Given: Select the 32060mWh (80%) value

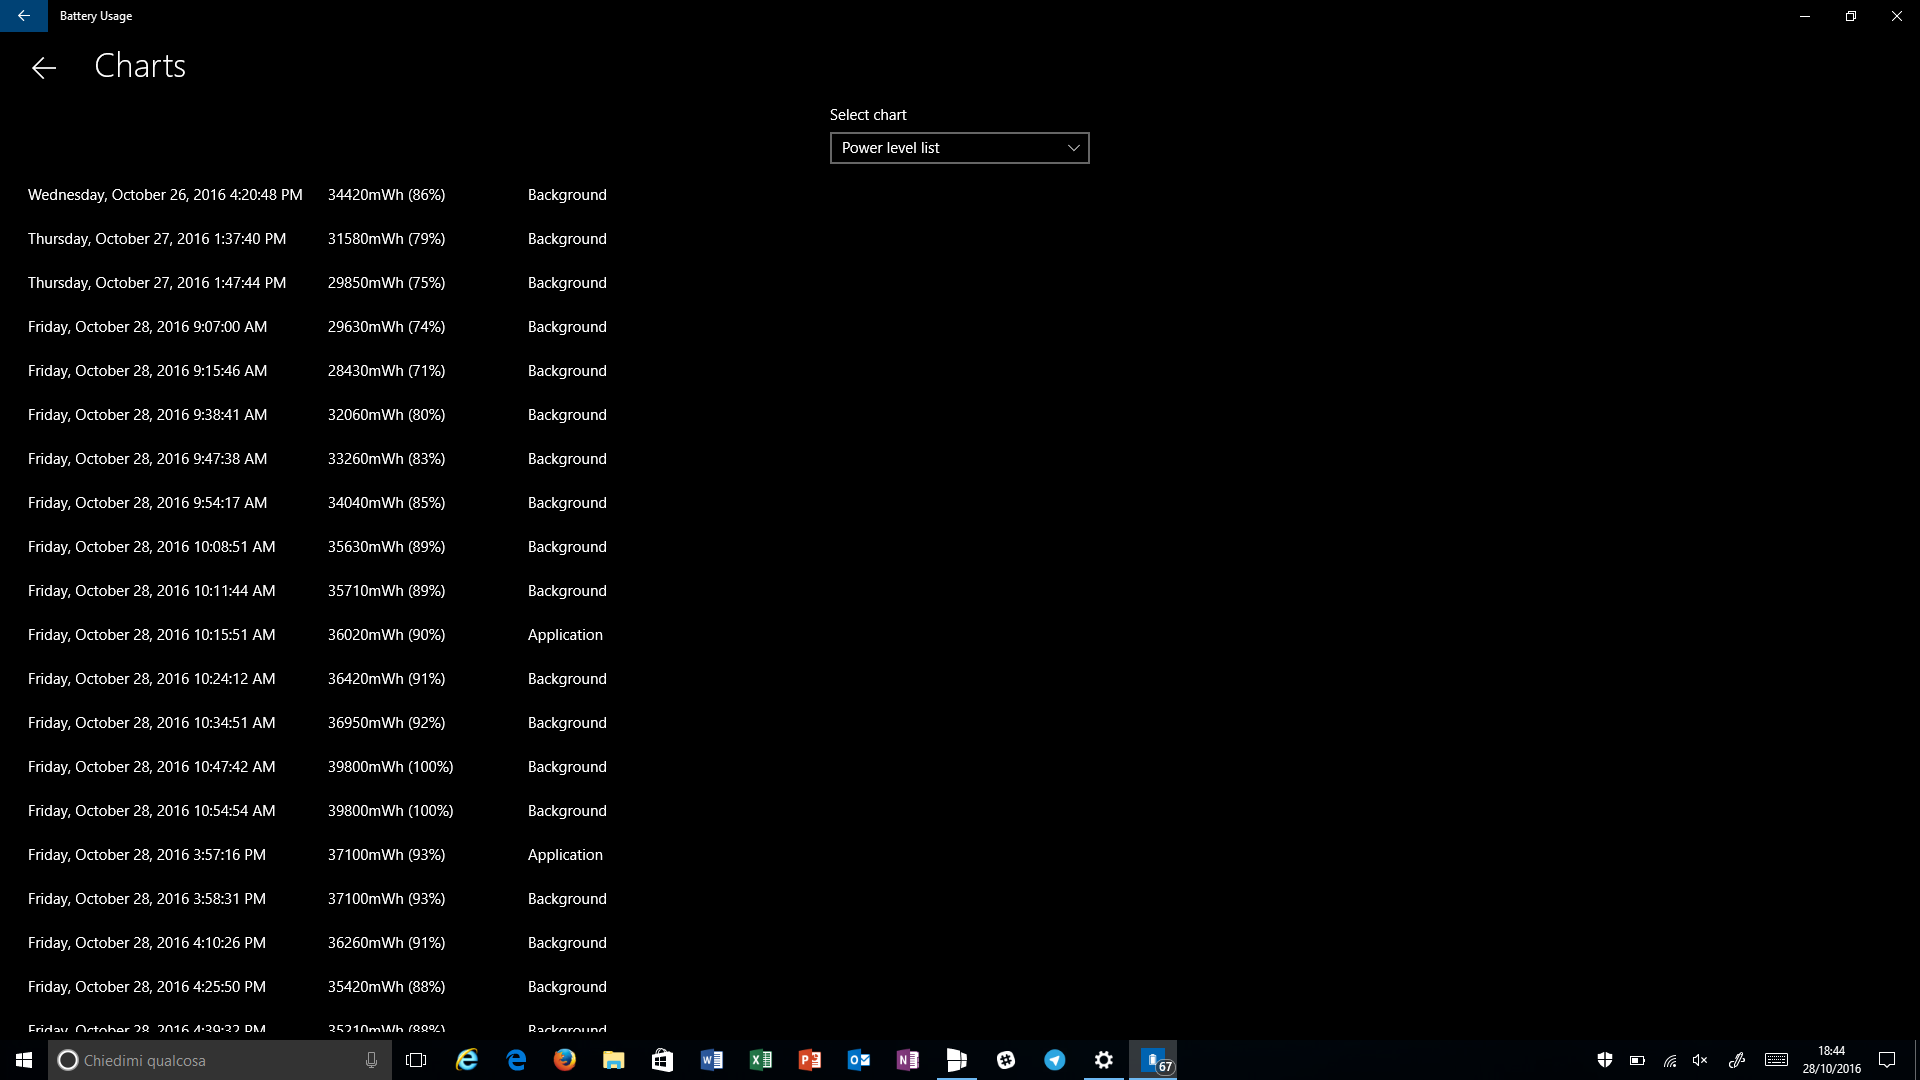Looking at the screenshot, I should [x=386, y=415].
